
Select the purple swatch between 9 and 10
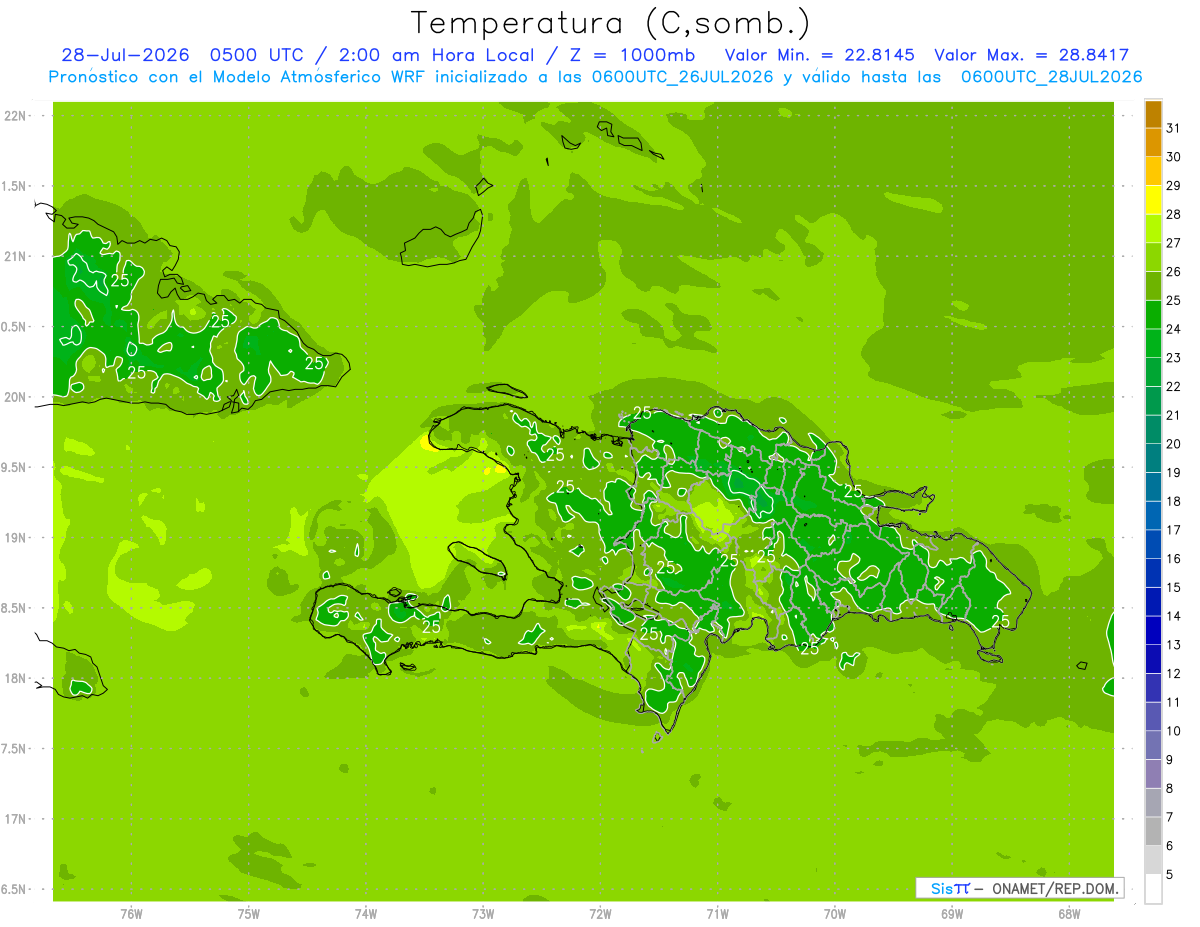pyautogui.click(x=1153, y=745)
